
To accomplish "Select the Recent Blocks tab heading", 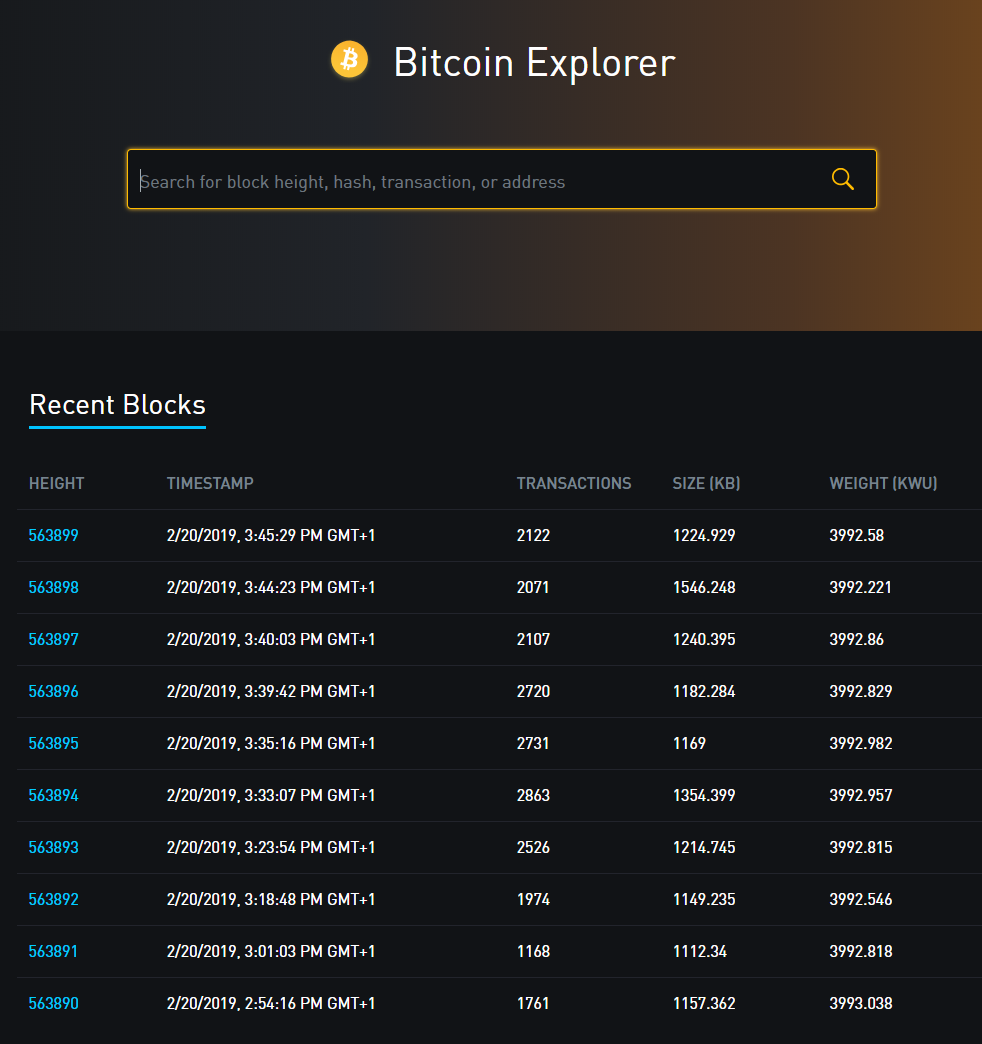I will pos(117,405).
